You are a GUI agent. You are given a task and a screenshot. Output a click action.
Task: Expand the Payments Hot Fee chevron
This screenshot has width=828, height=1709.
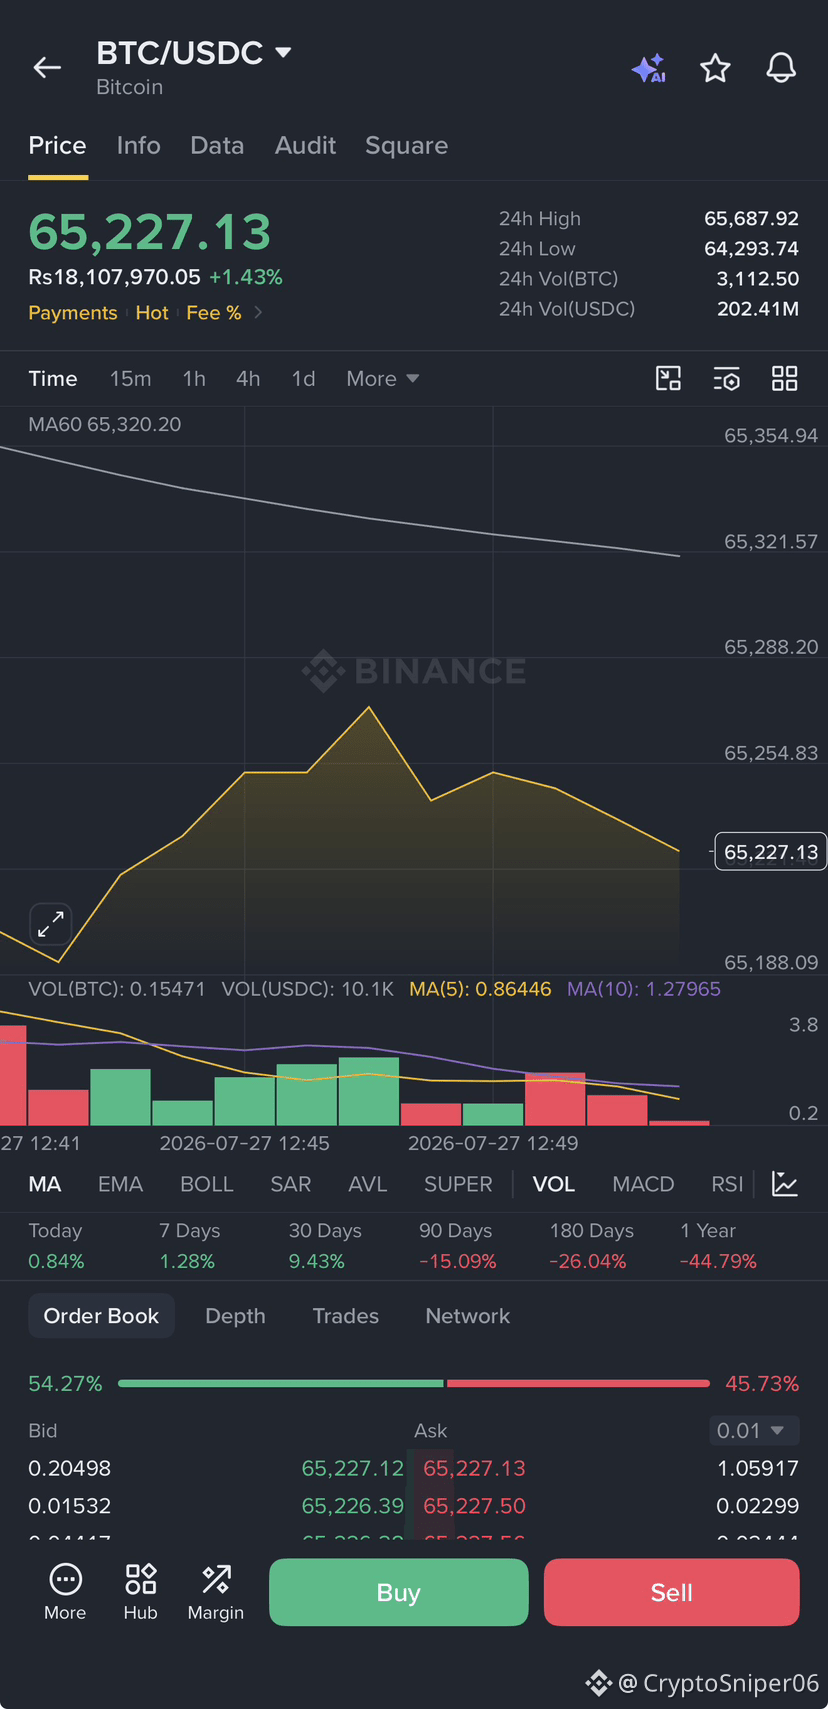click(x=258, y=312)
